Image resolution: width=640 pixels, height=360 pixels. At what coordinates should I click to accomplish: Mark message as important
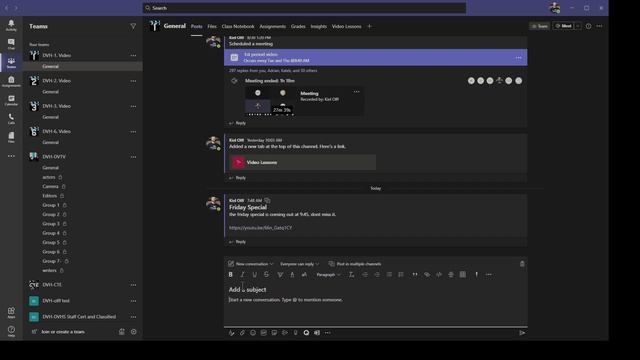(476, 275)
